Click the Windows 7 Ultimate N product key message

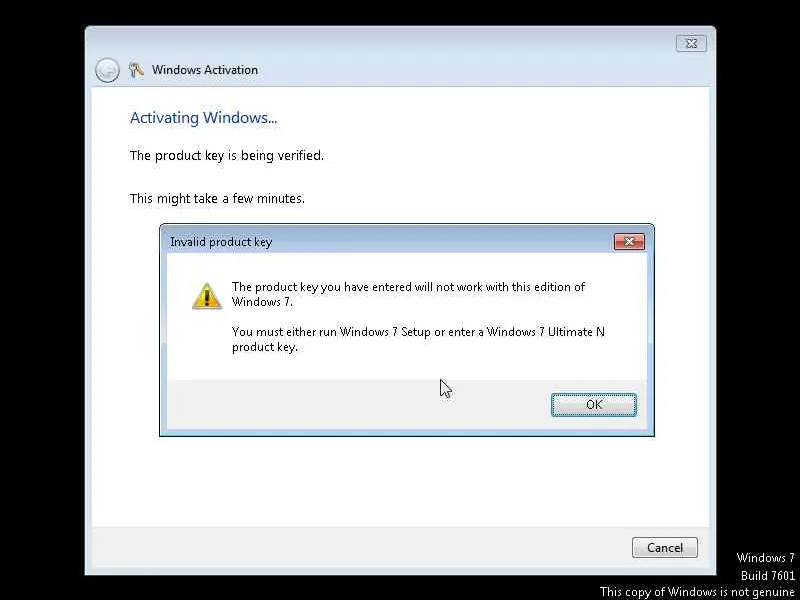[x=418, y=339]
